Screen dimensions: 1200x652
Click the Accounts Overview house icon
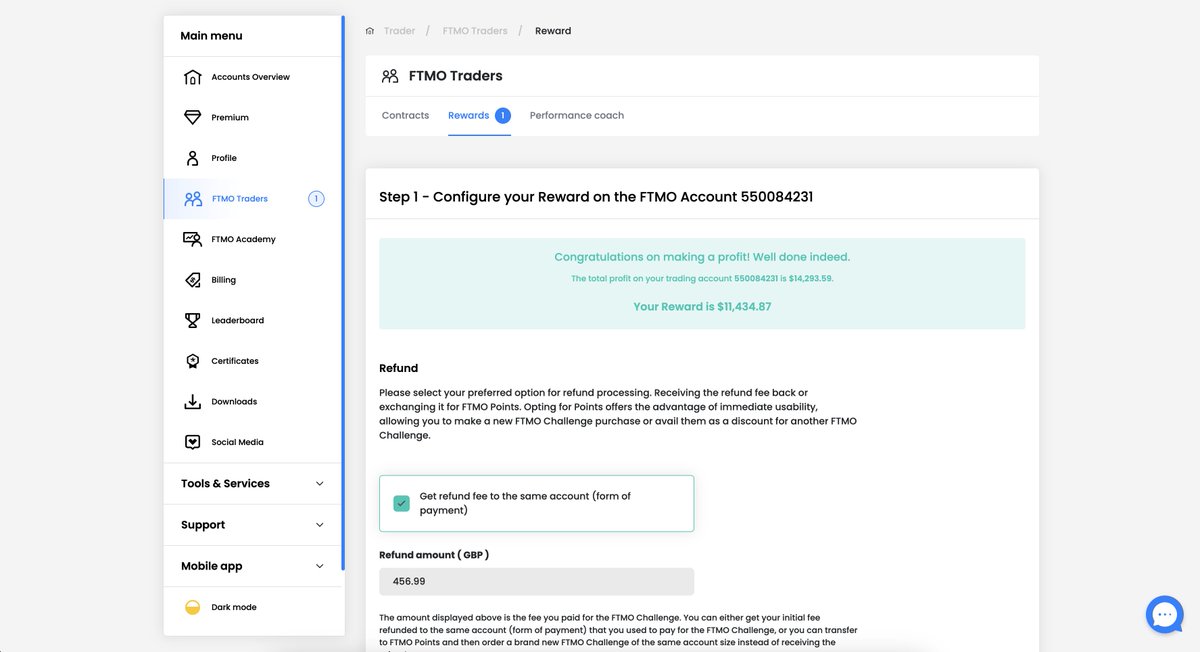pos(193,77)
